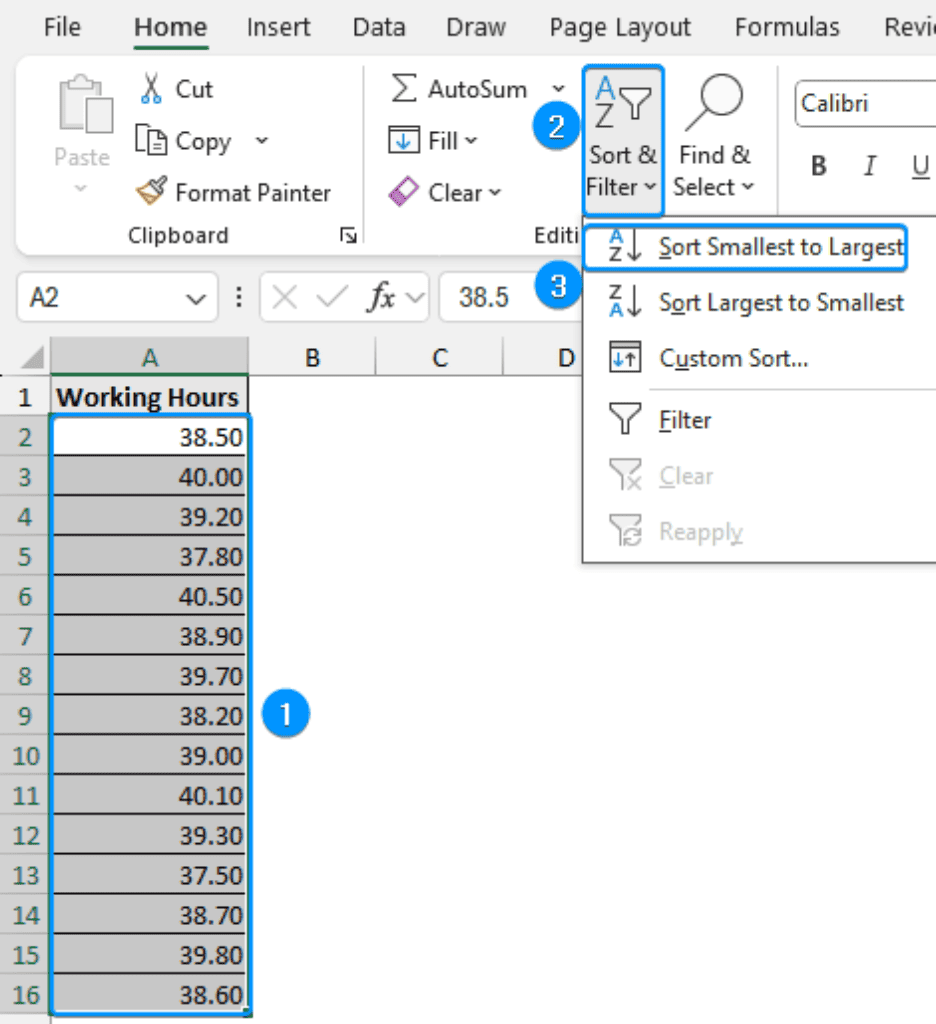Toggle Underline formatting
This screenshot has height=1024, width=936.
point(920,166)
